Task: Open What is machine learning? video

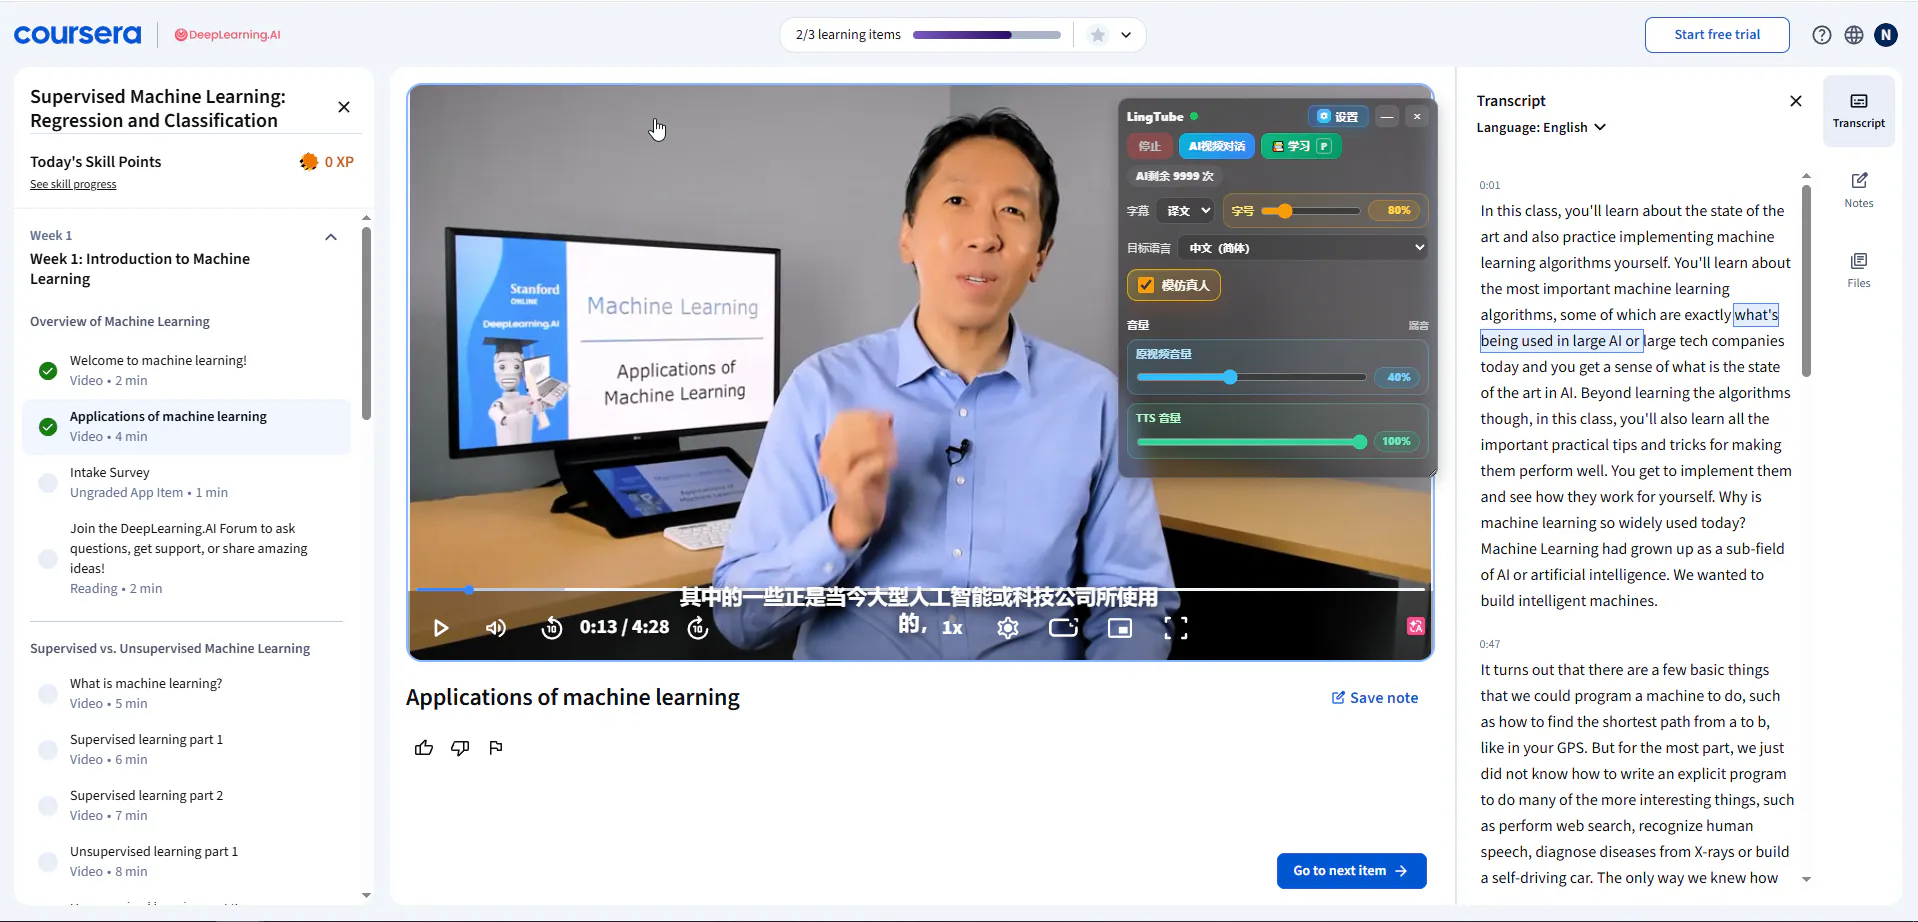Action: [186, 693]
